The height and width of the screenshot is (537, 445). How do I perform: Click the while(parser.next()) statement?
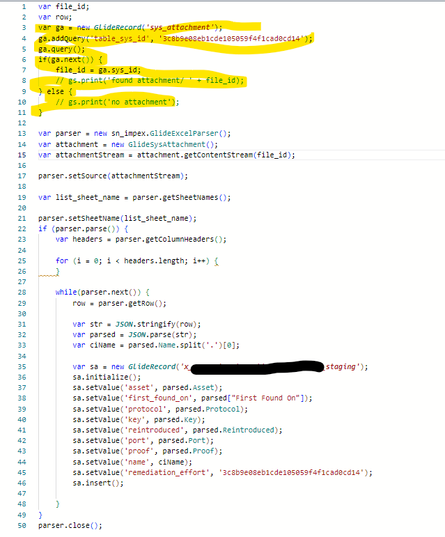pyautogui.click(x=102, y=292)
